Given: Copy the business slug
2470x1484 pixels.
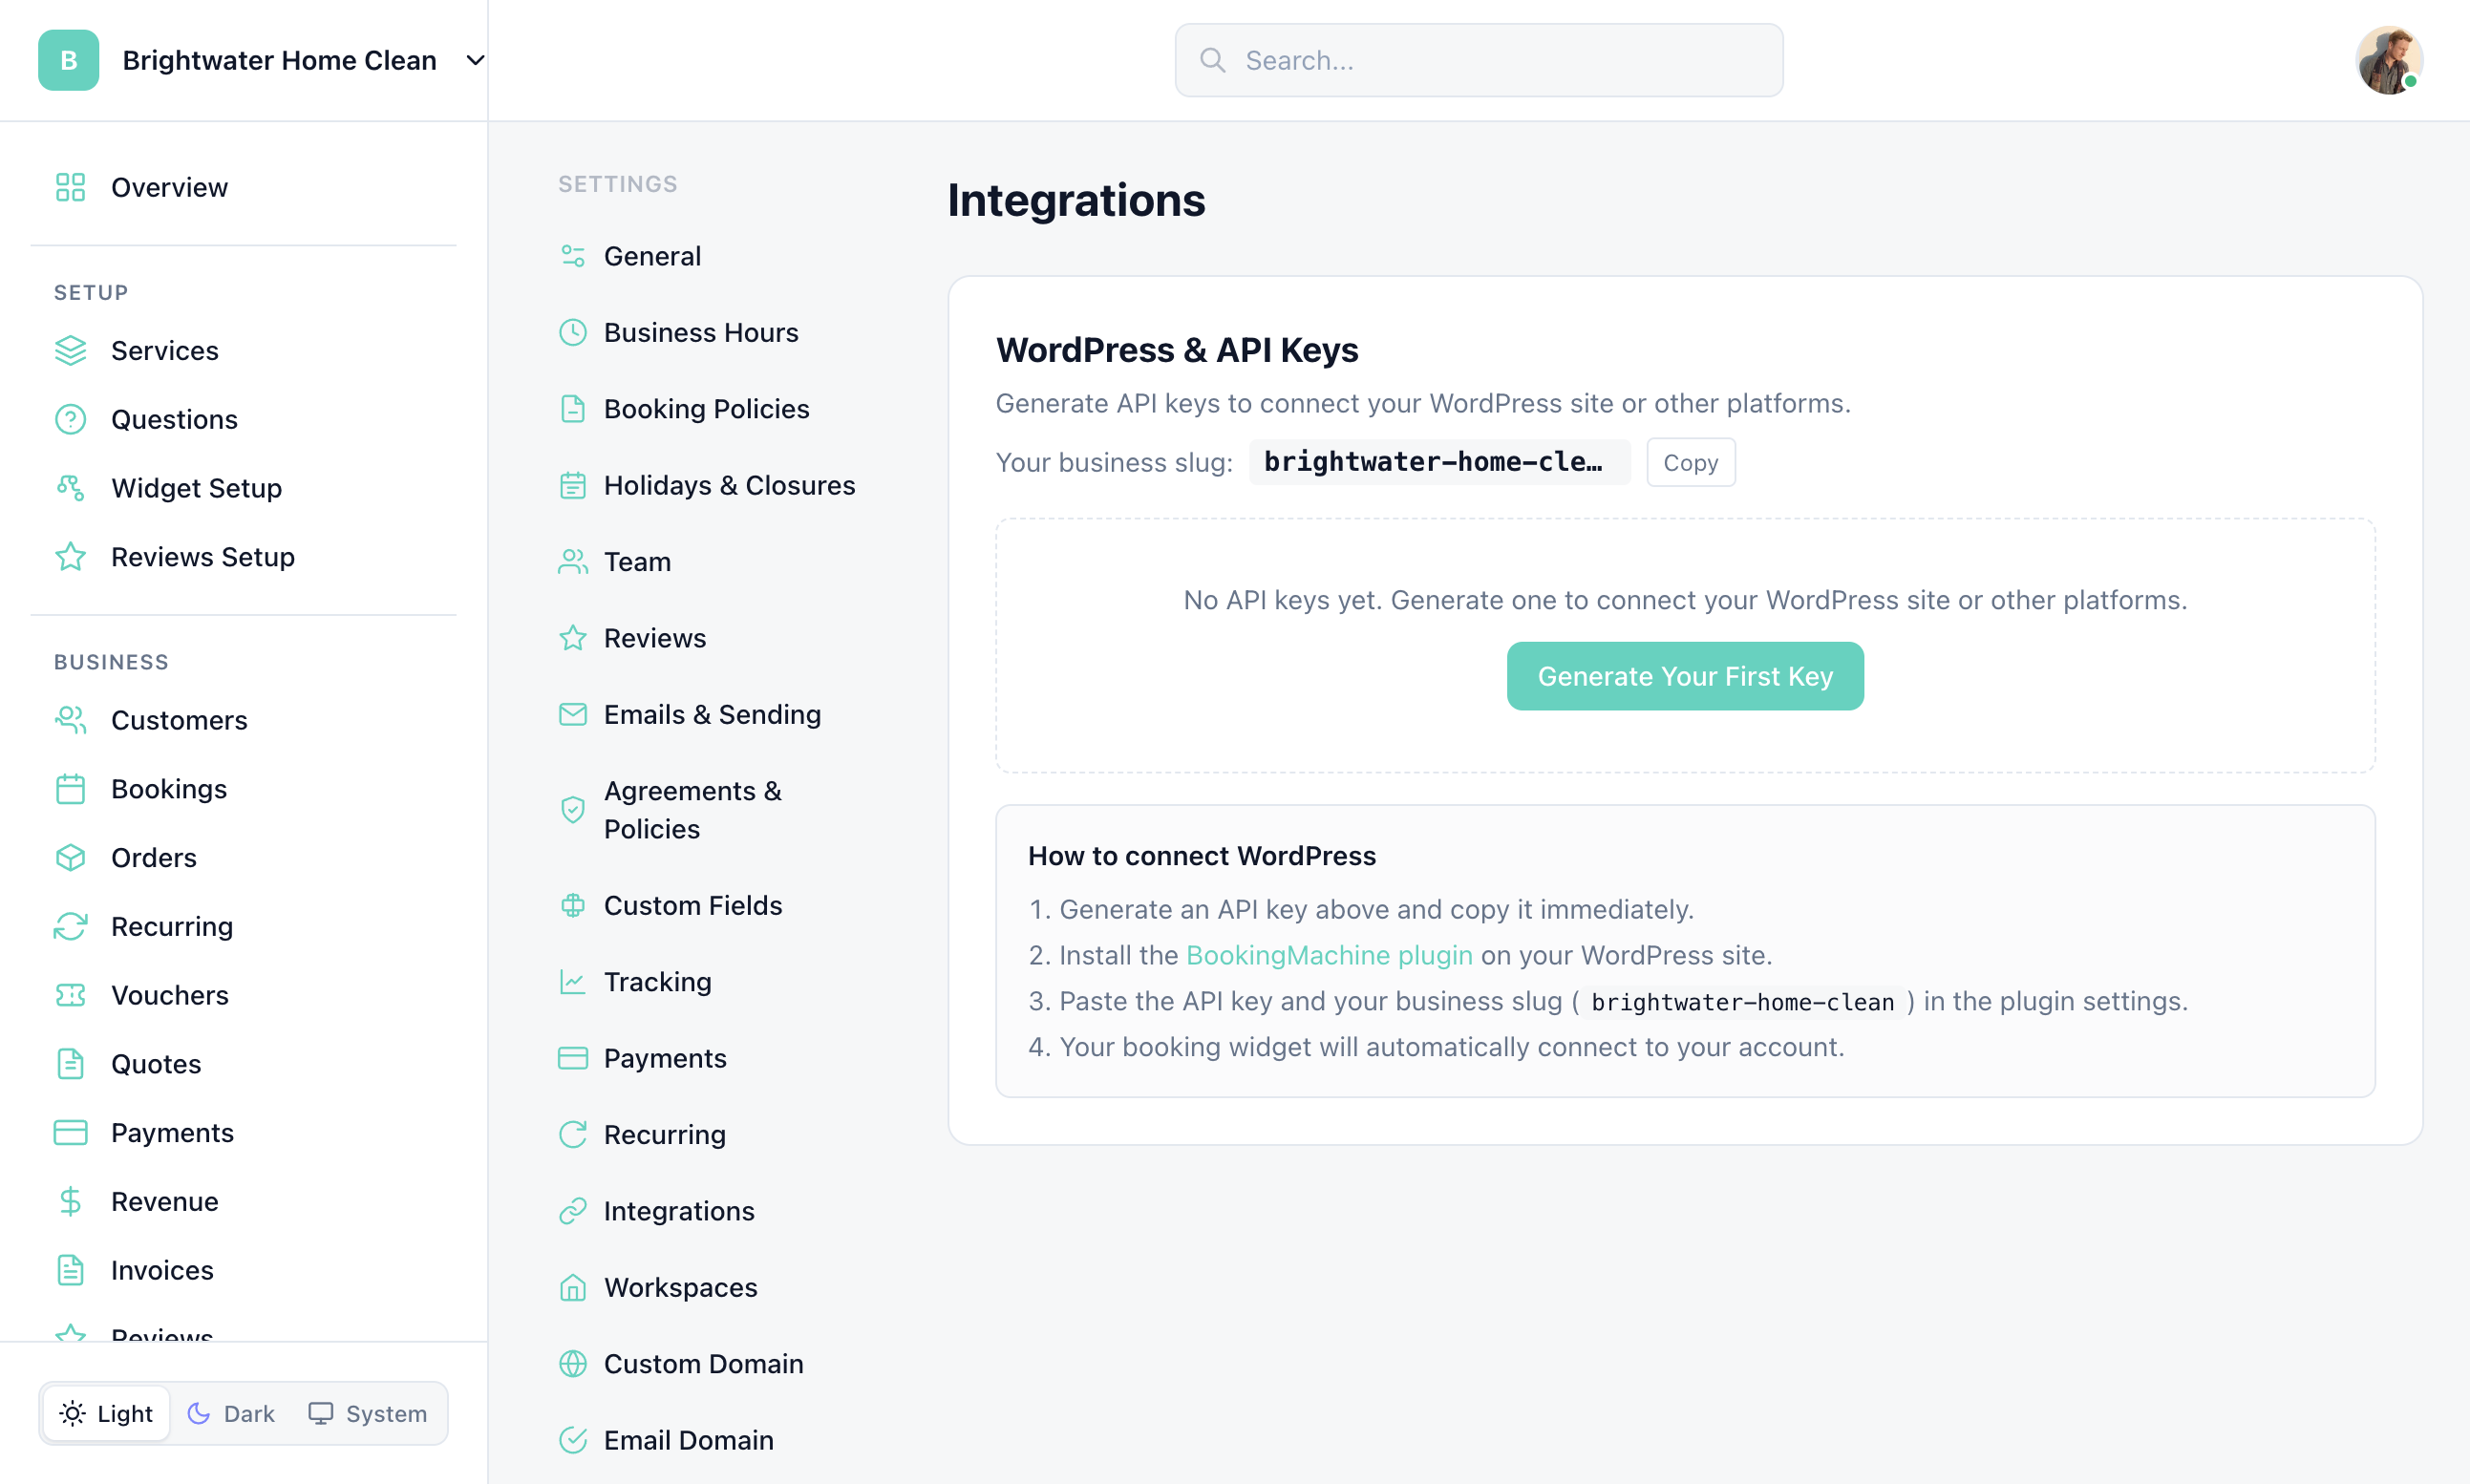Looking at the screenshot, I should click(1690, 462).
